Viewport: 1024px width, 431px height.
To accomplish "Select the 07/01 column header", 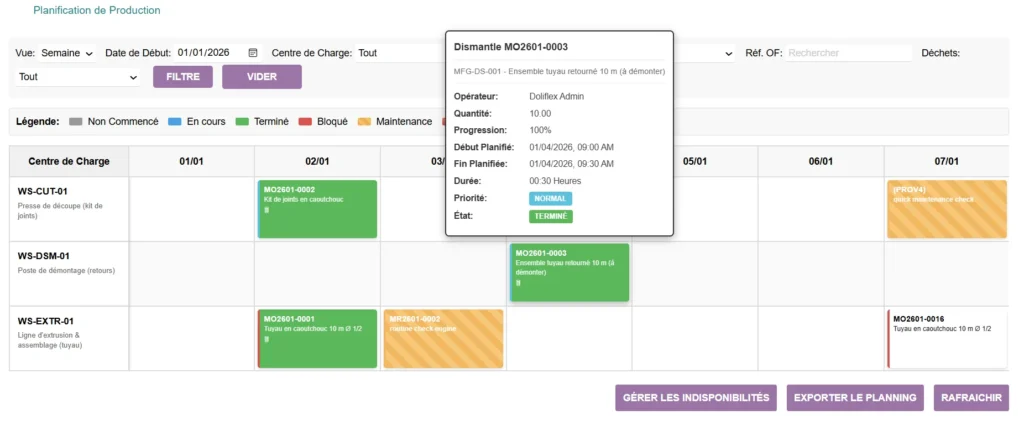I will pos(946,161).
